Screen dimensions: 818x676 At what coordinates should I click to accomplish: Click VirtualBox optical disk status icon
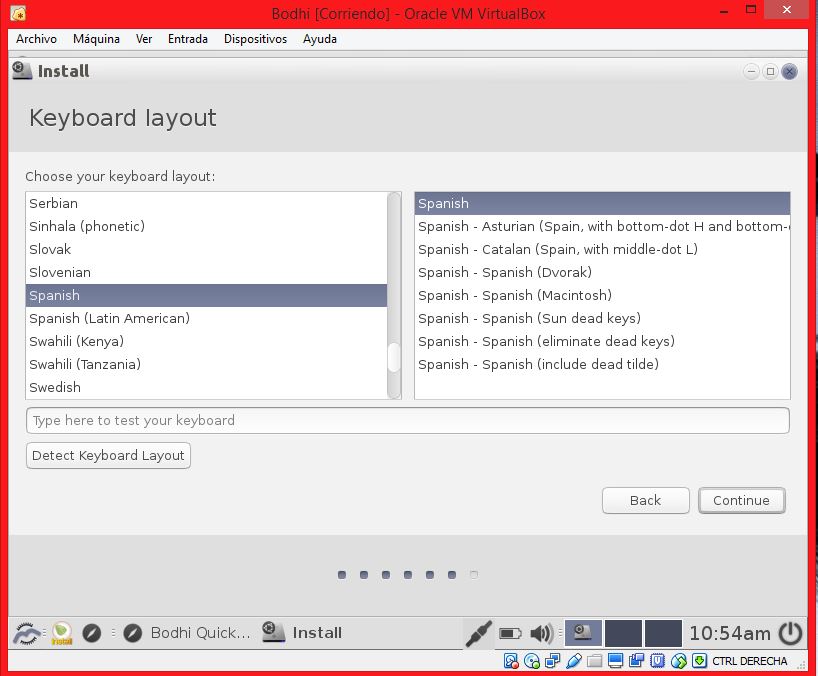pos(532,661)
